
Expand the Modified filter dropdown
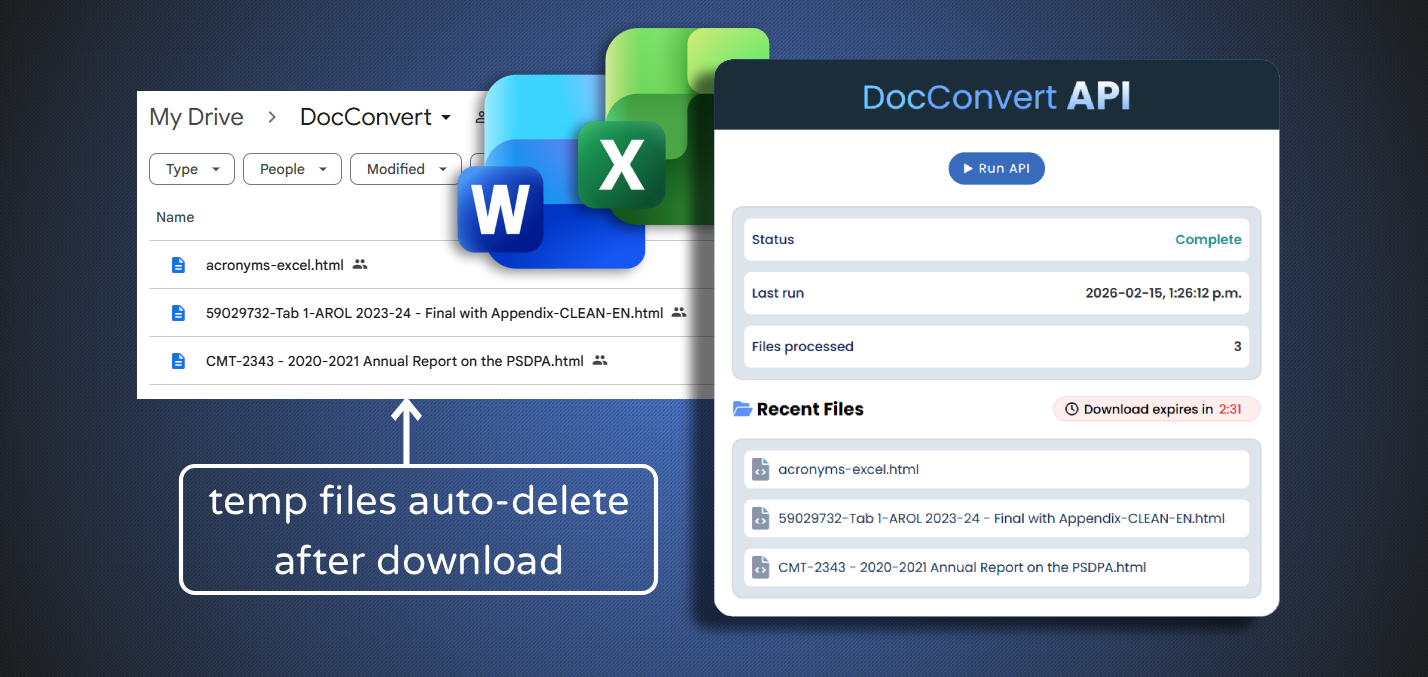coord(405,169)
